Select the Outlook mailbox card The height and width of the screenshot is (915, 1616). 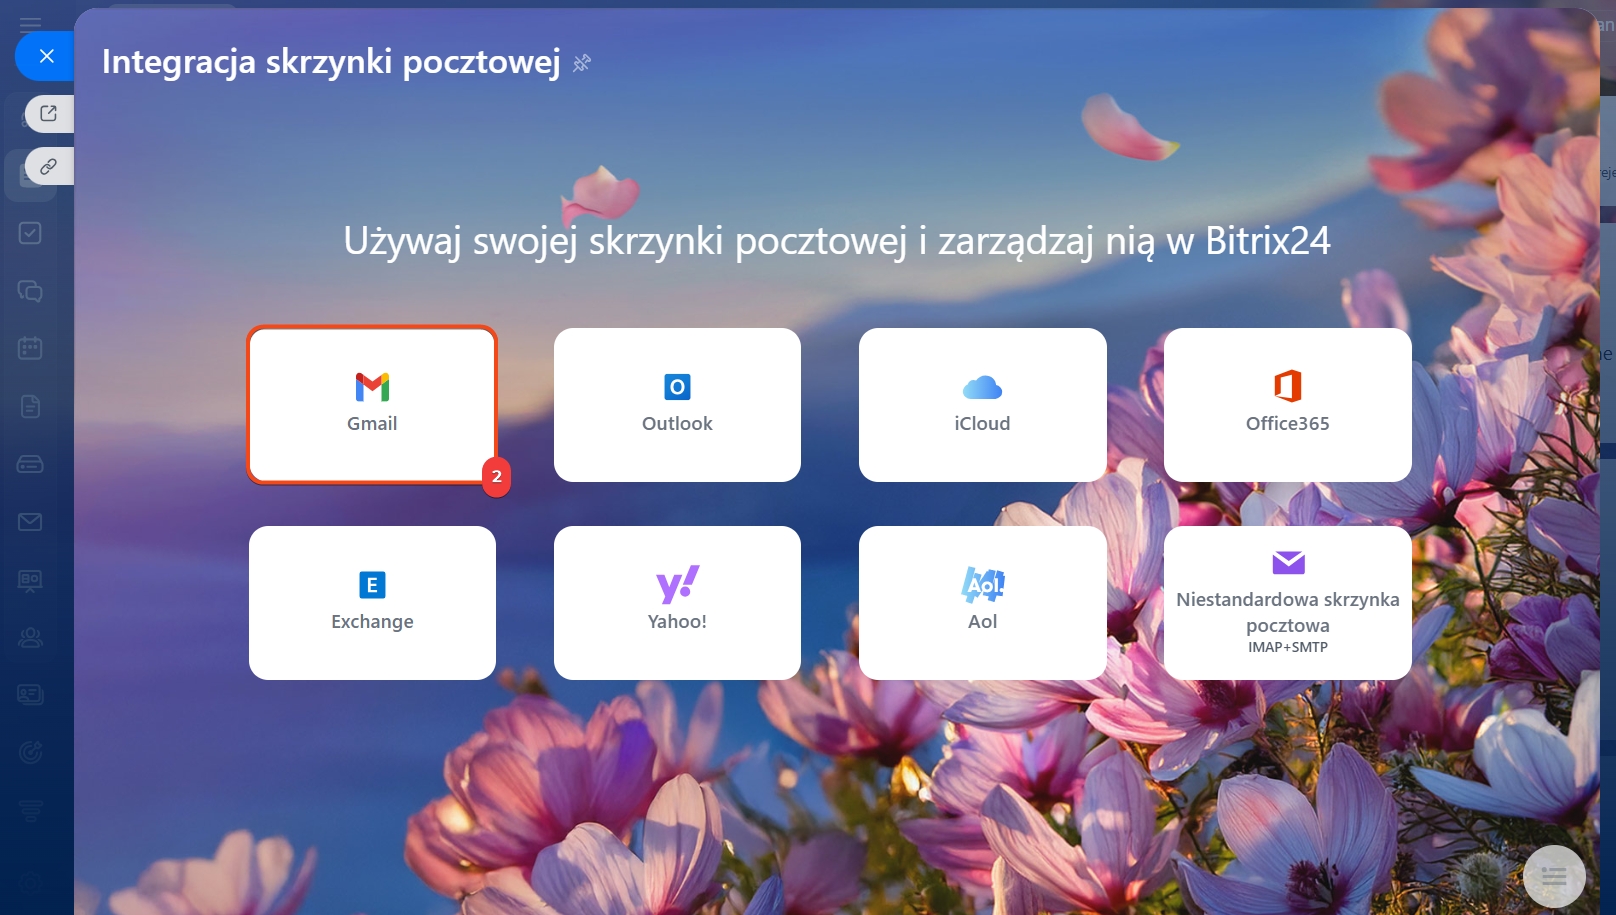point(677,405)
